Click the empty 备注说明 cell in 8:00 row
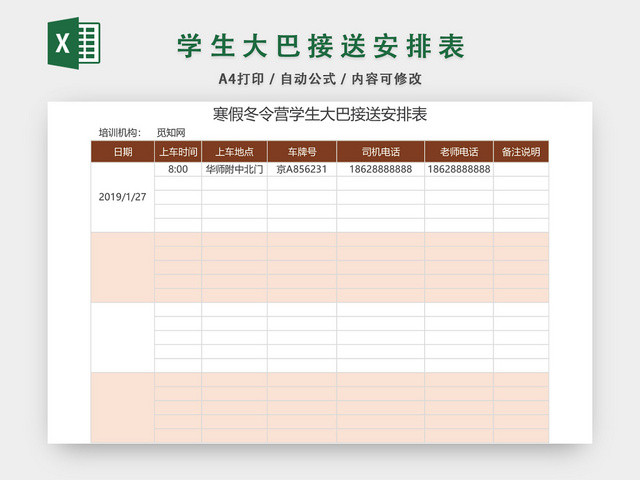Viewport: 640px width, 480px height. pyautogui.click(x=521, y=169)
